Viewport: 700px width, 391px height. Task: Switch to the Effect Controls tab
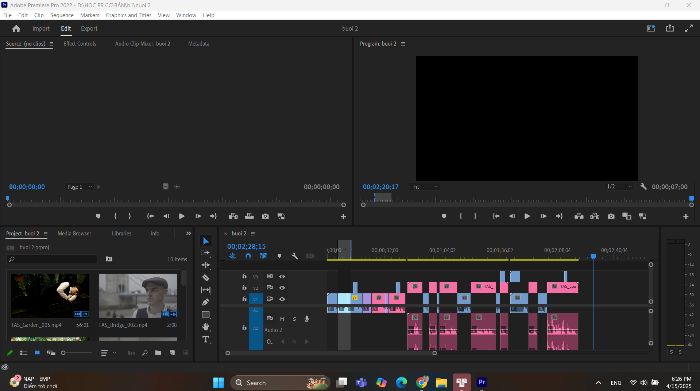point(79,44)
